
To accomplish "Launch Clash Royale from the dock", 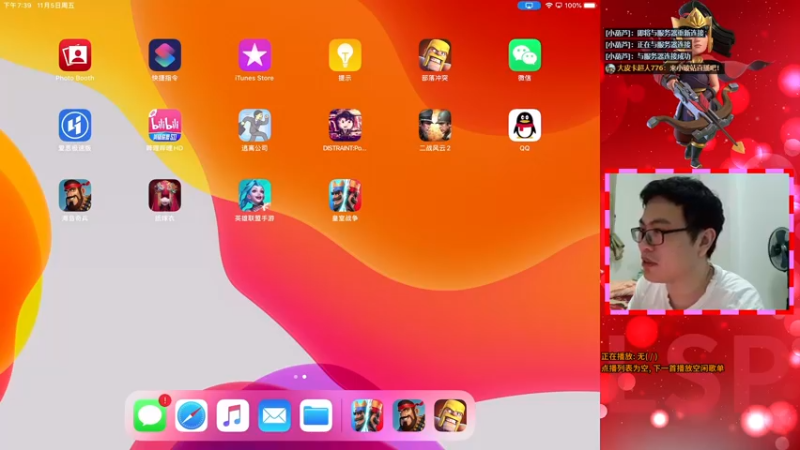I will (x=367, y=415).
